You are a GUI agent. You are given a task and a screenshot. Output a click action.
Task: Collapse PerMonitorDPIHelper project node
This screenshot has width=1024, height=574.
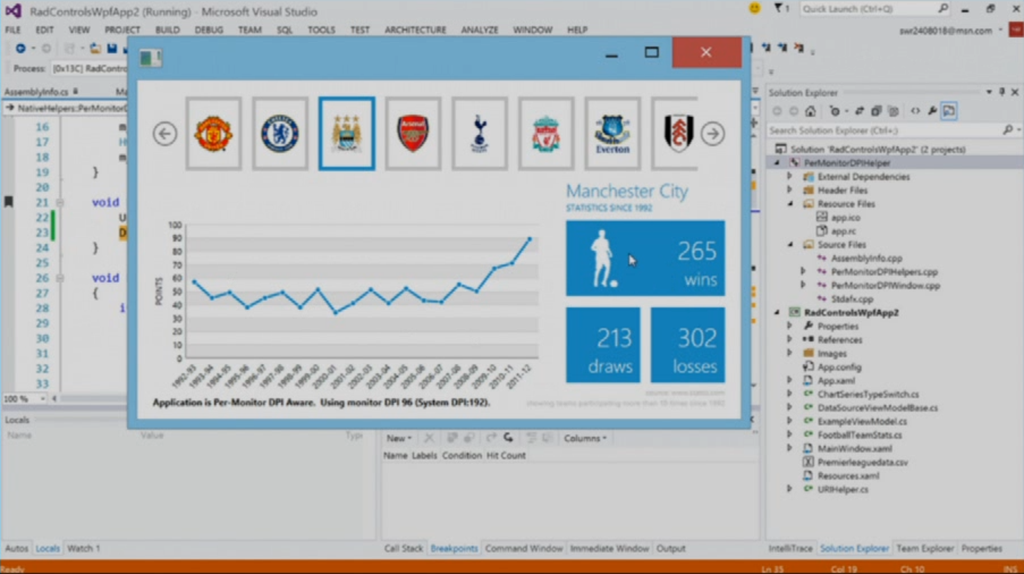tap(776, 163)
